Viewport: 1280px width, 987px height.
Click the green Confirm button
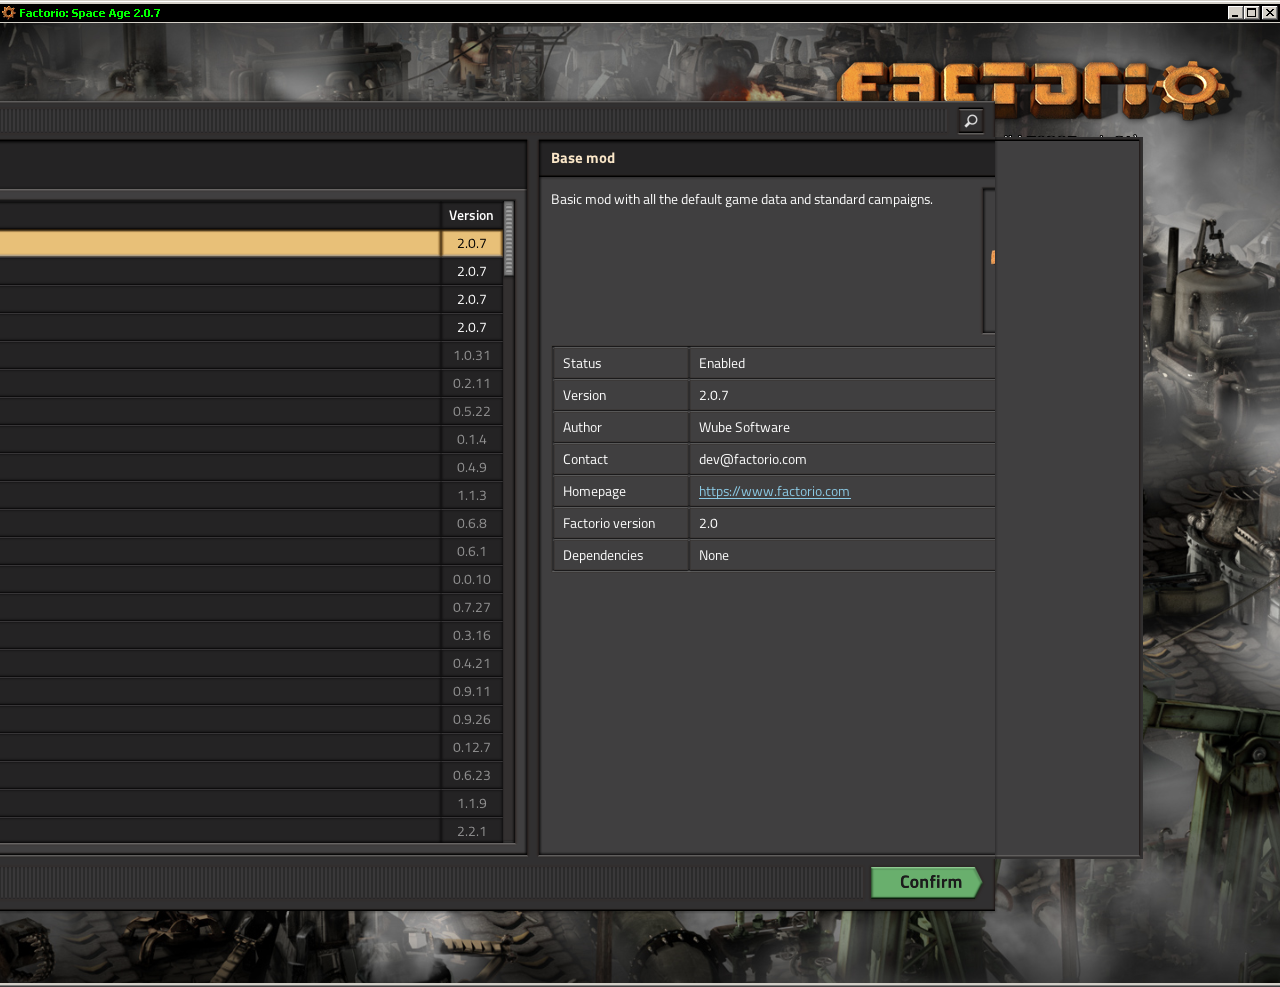tap(927, 882)
